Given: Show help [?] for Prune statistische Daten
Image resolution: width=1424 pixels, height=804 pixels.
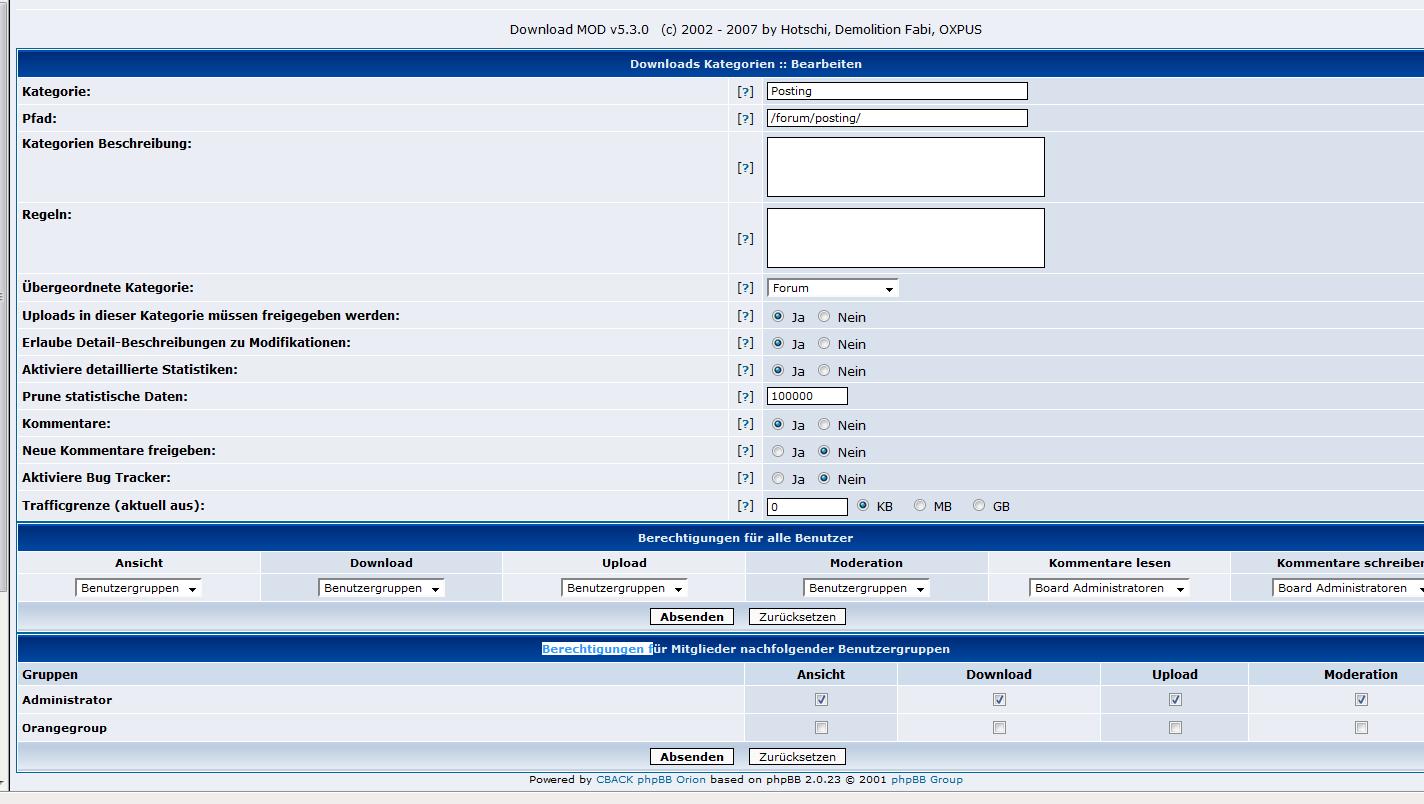Looking at the screenshot, I should (745, 397).
